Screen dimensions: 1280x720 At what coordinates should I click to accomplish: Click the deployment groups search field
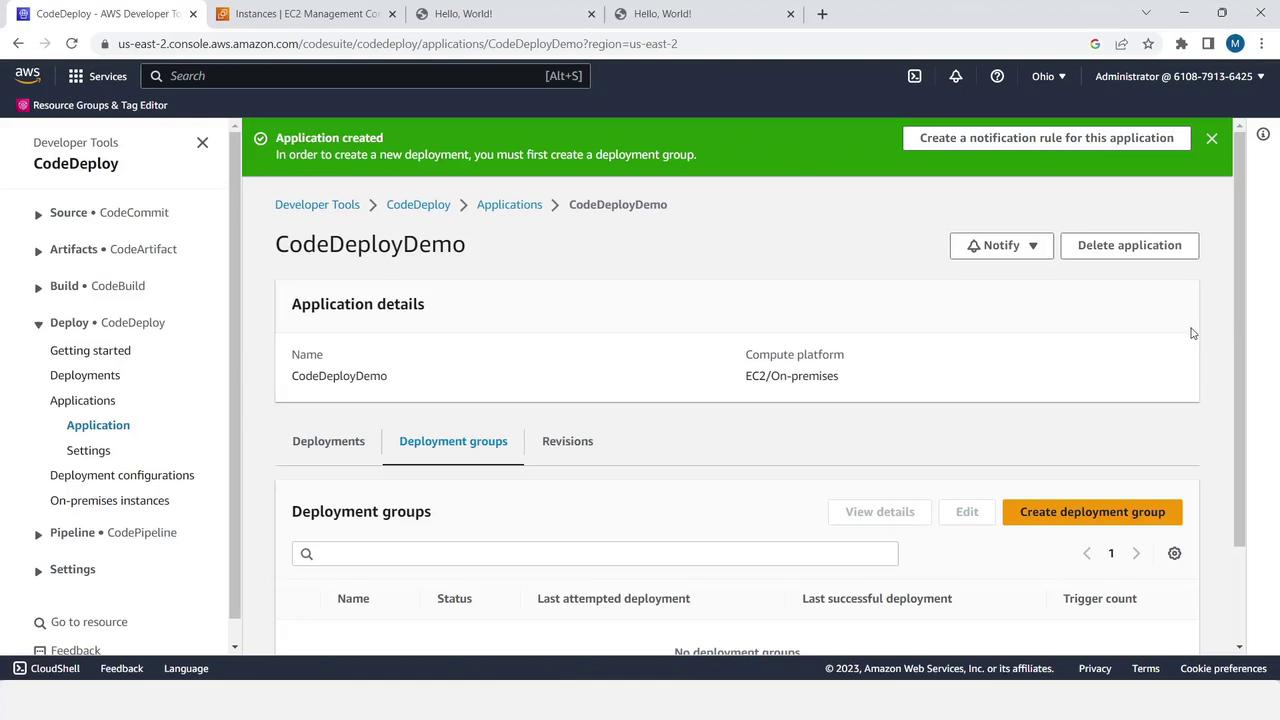coord(595,554)
